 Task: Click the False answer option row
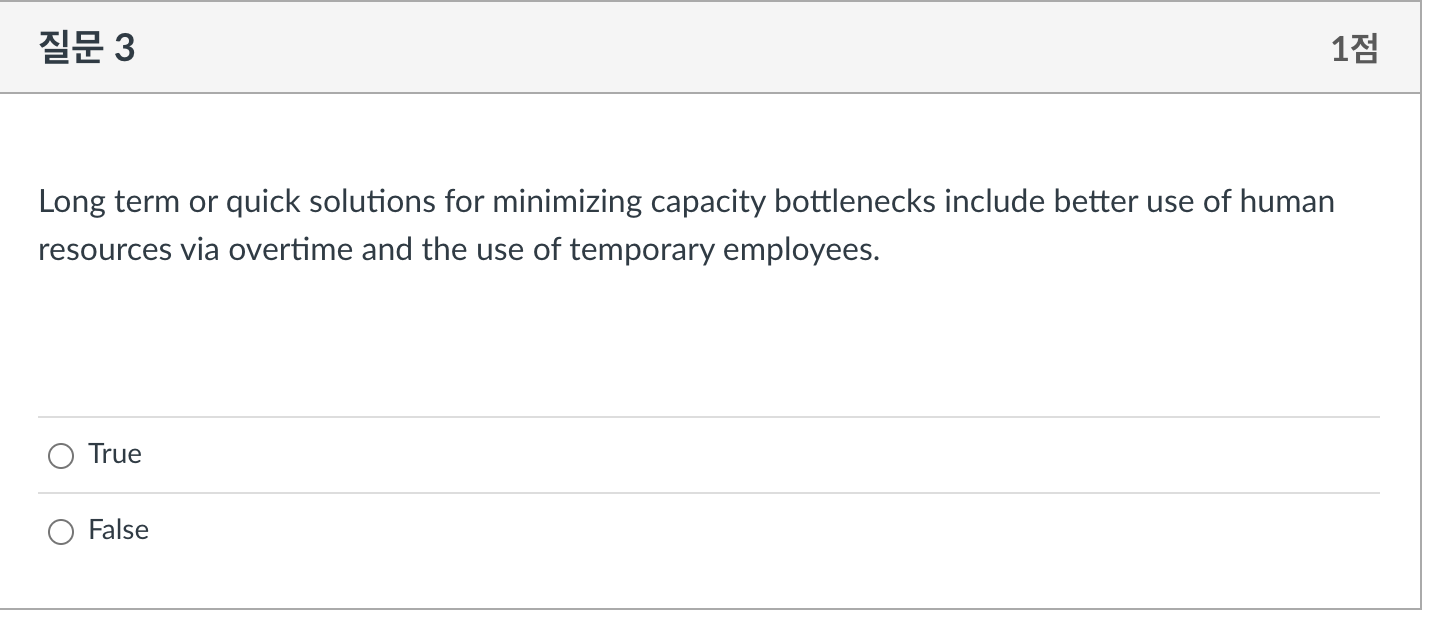[400, 531]
